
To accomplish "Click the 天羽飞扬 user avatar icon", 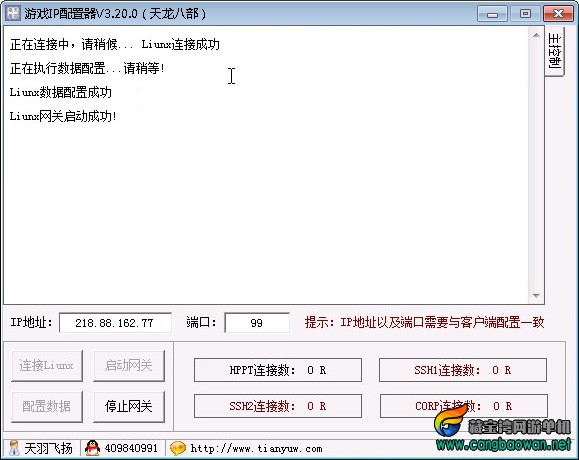I will [x=14, y=448].
